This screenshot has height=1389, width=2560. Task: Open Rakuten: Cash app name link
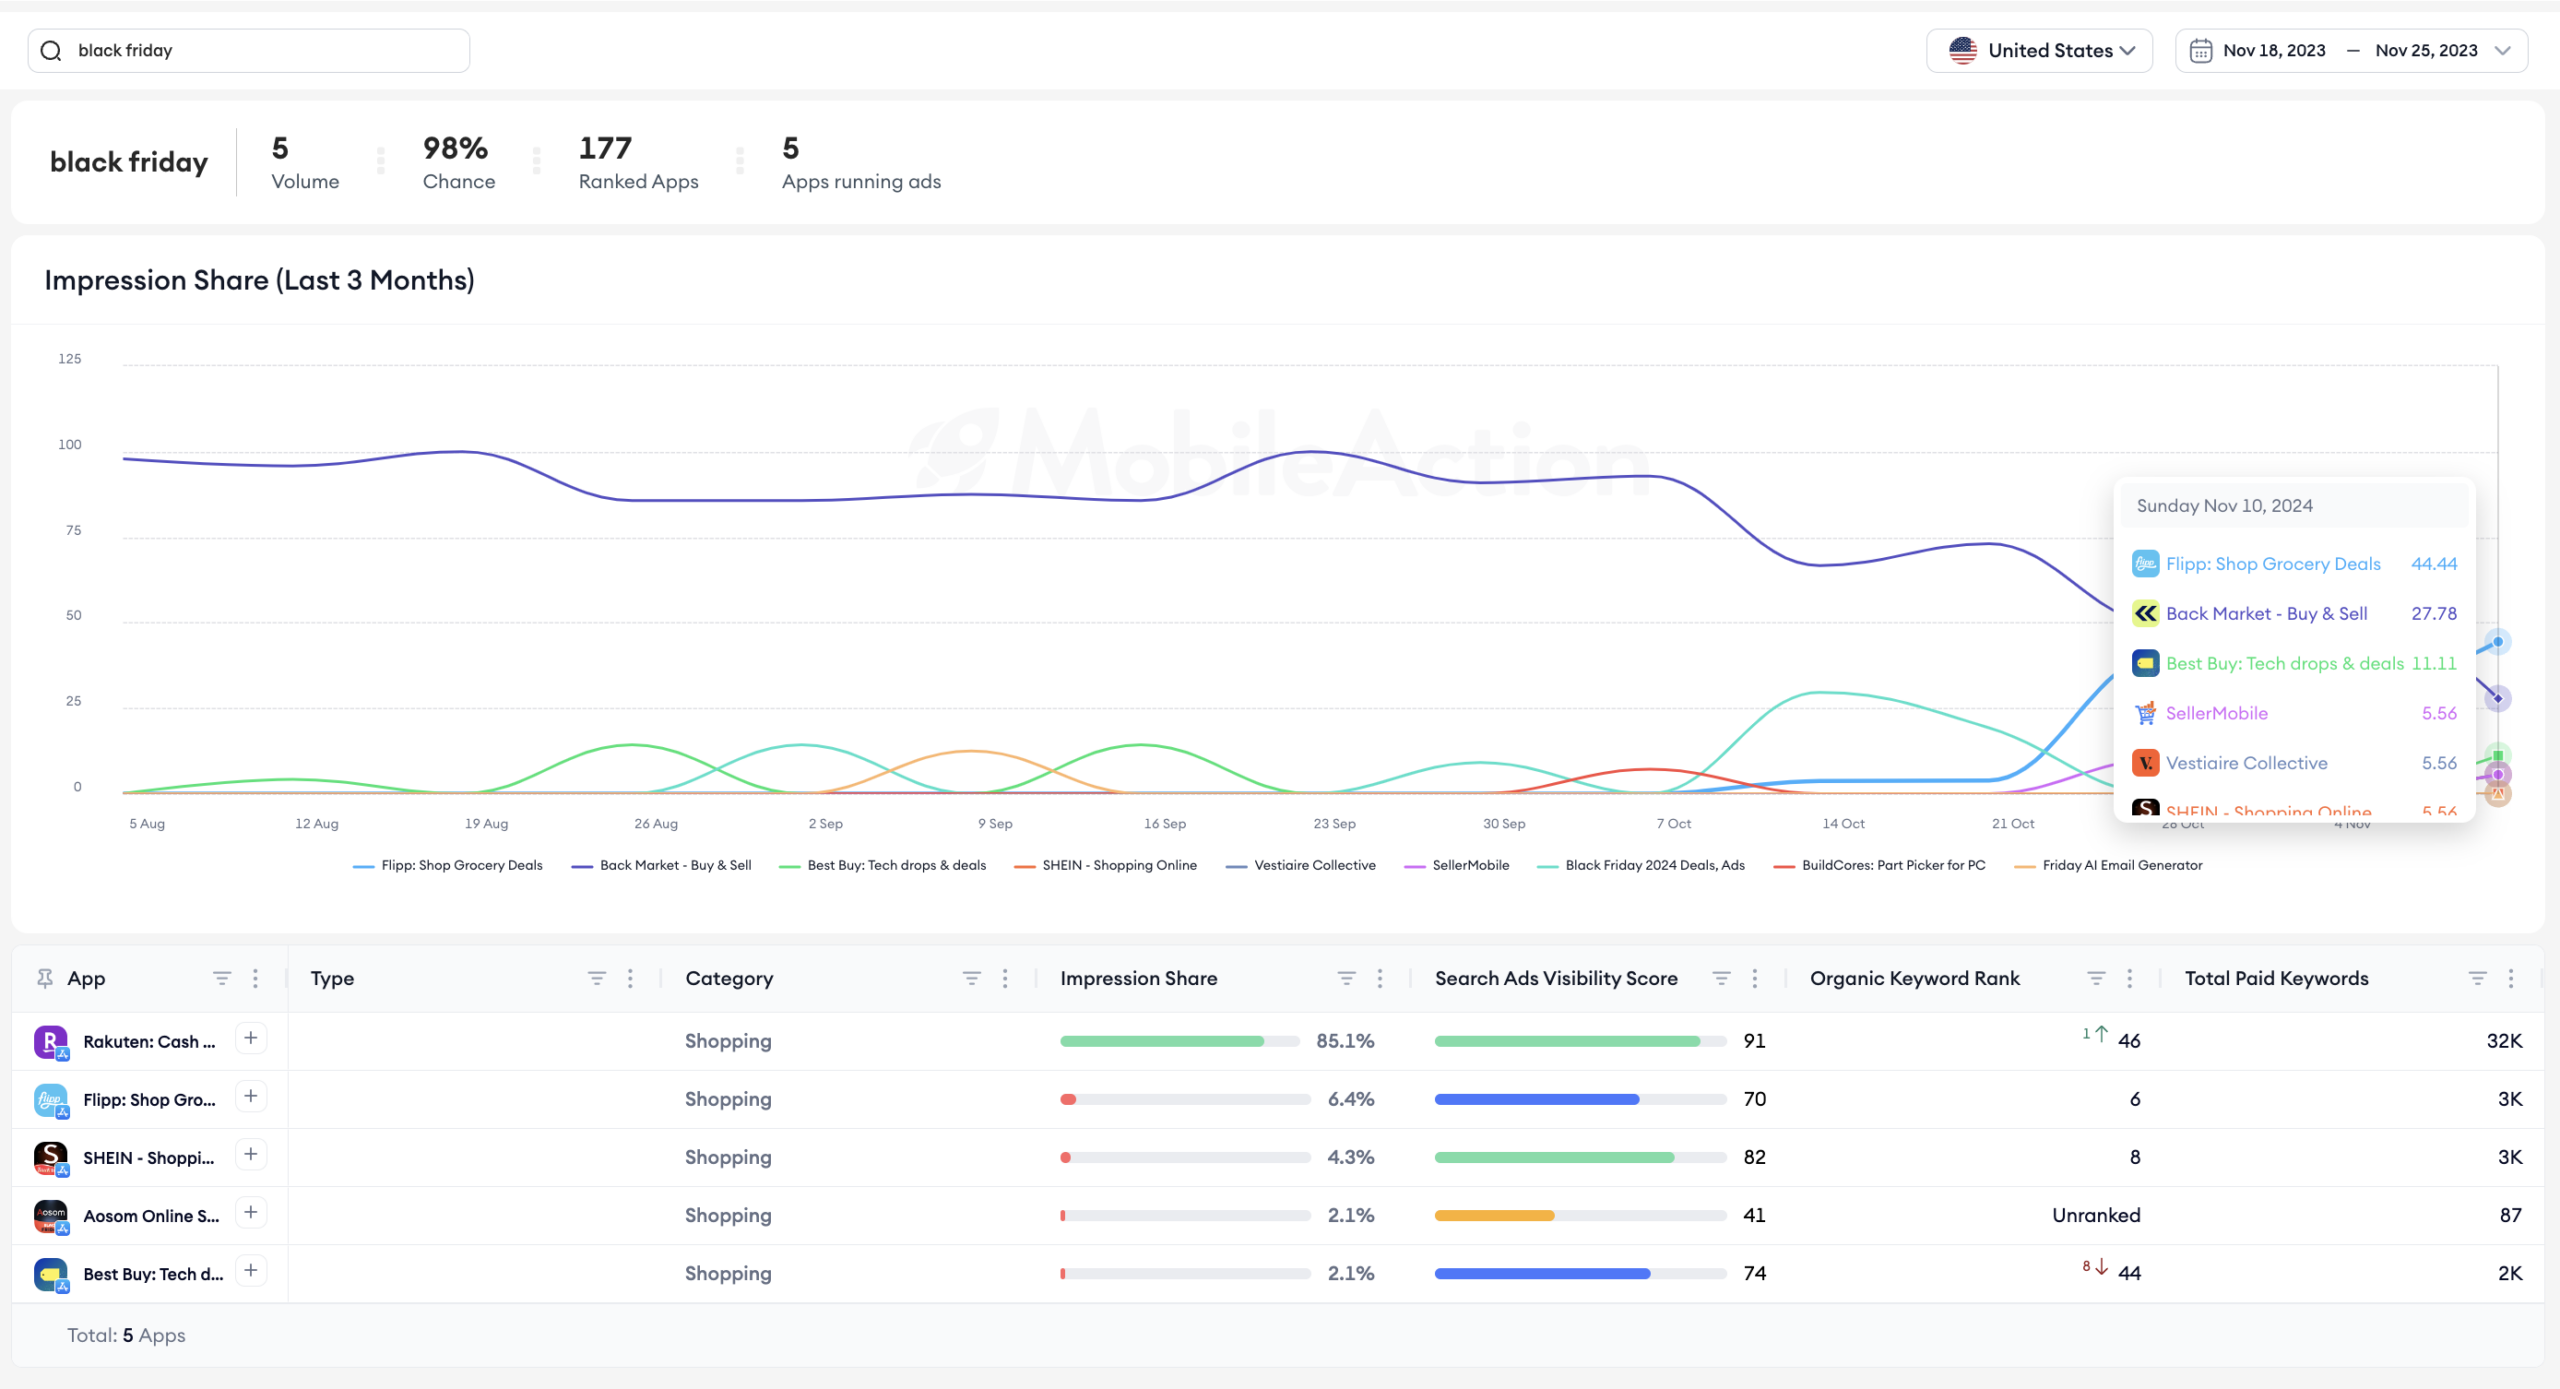149,1042
